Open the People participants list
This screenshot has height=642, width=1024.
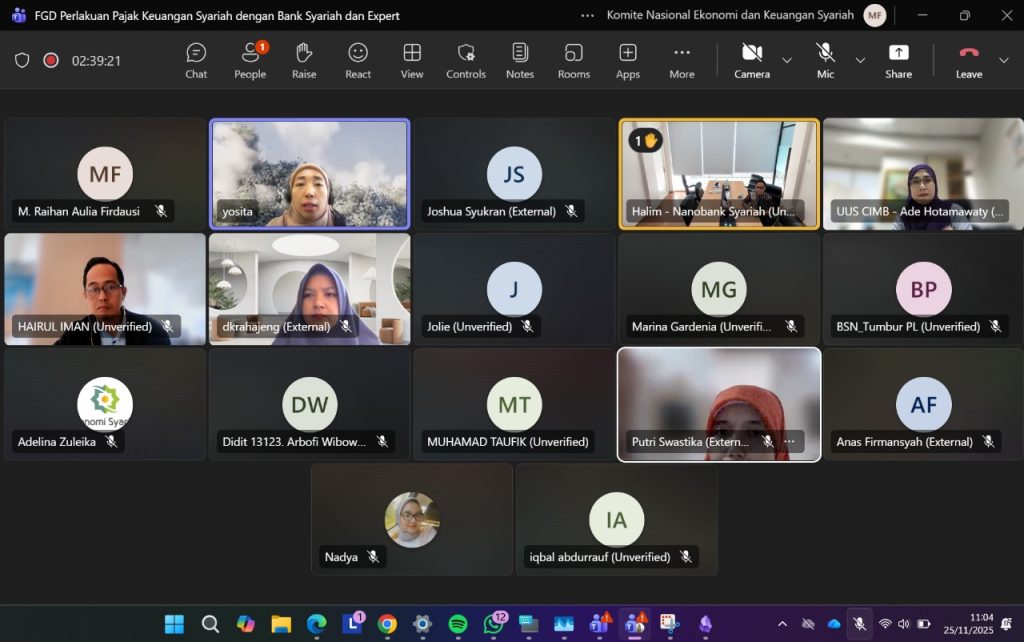click(250, 60)
